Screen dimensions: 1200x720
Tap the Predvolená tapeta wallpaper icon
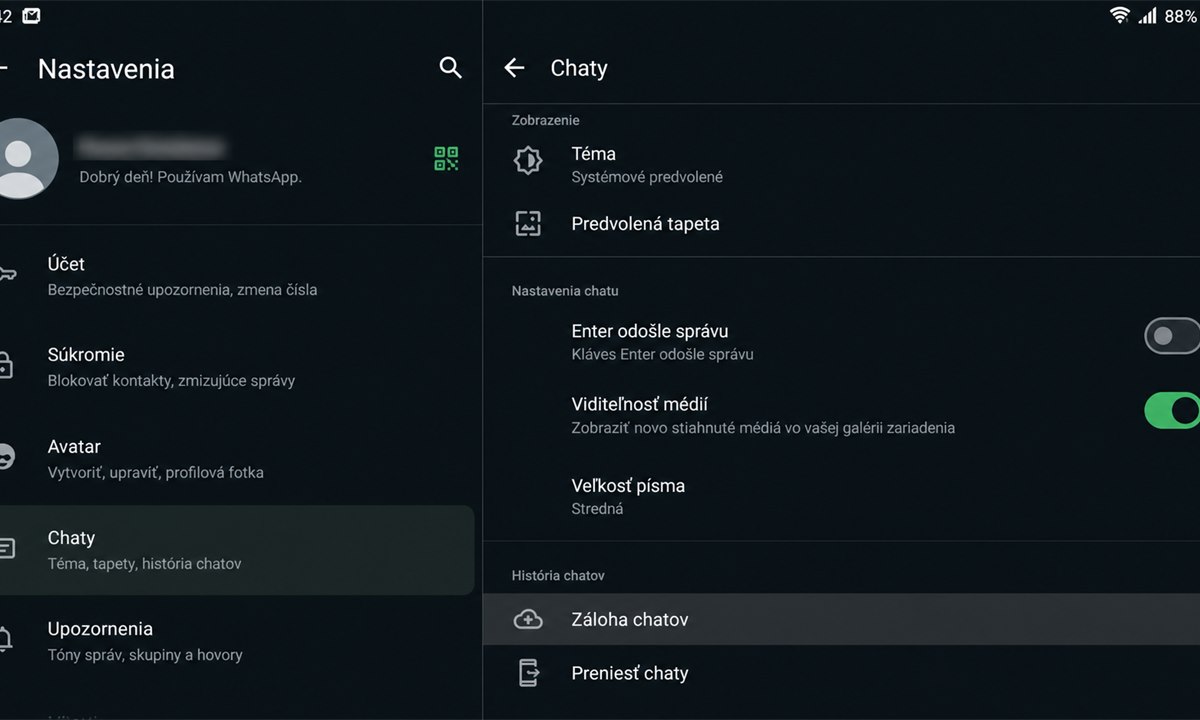[528, 223]
